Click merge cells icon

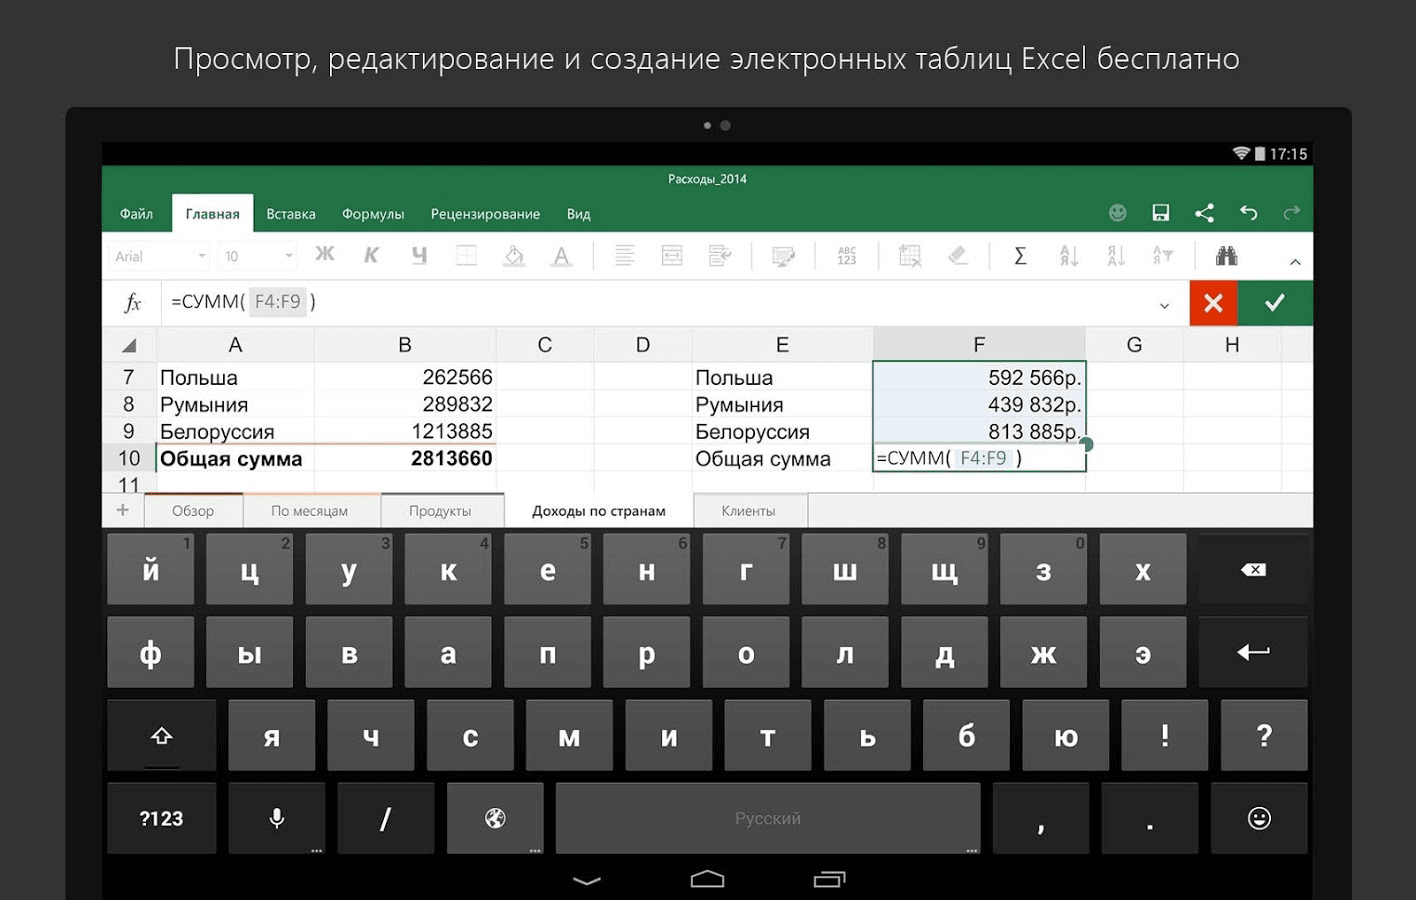672,256
